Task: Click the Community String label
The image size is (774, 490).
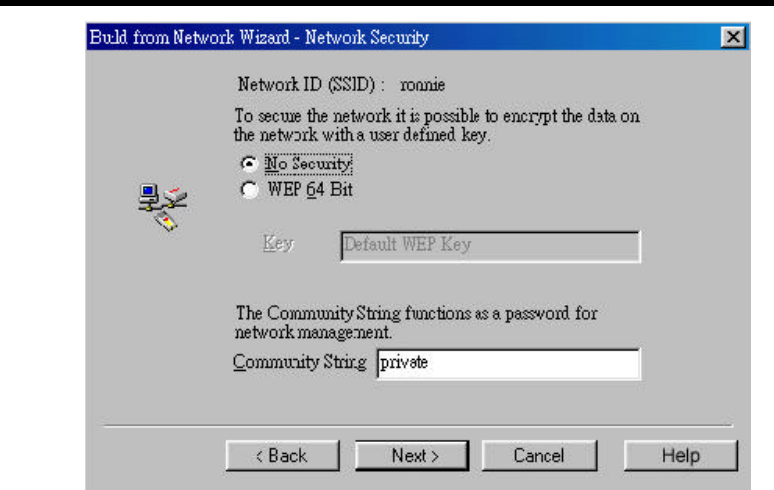Action: click(300, 362)
